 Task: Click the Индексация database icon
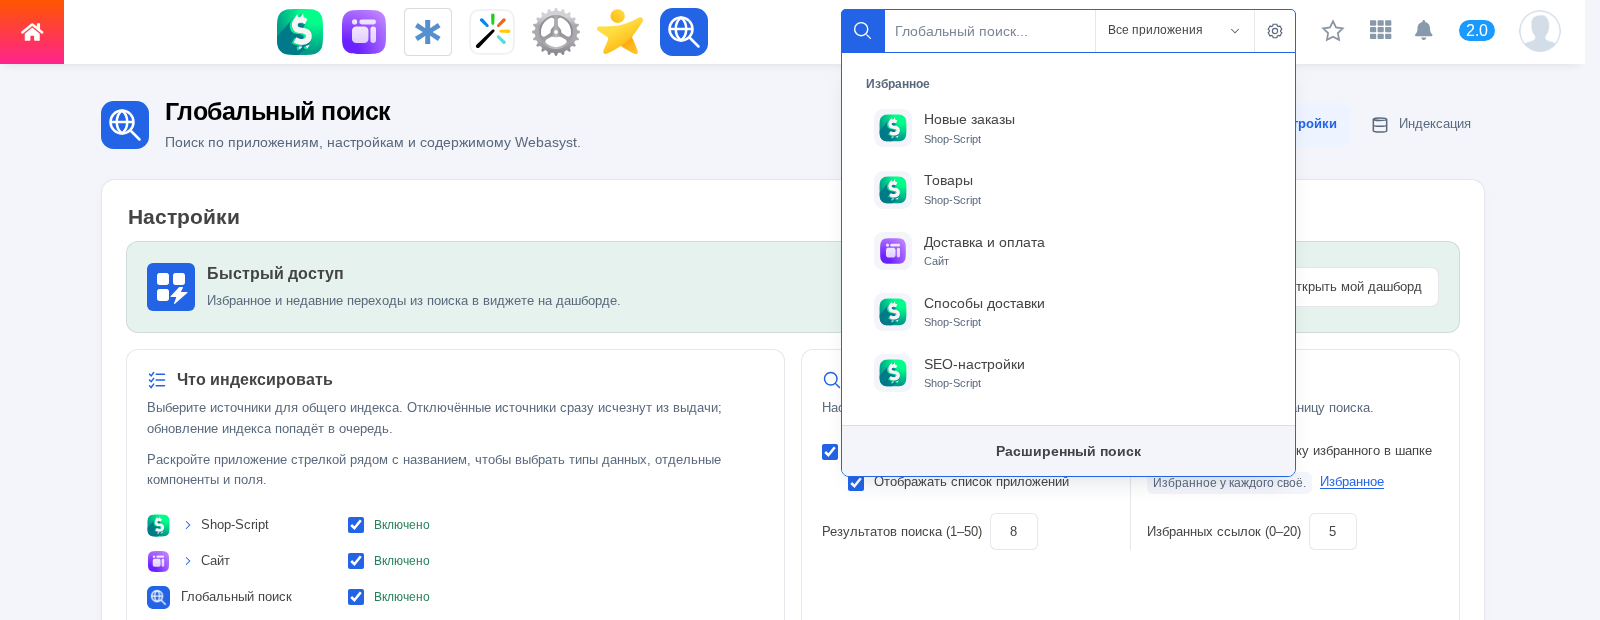(1380, 125)
